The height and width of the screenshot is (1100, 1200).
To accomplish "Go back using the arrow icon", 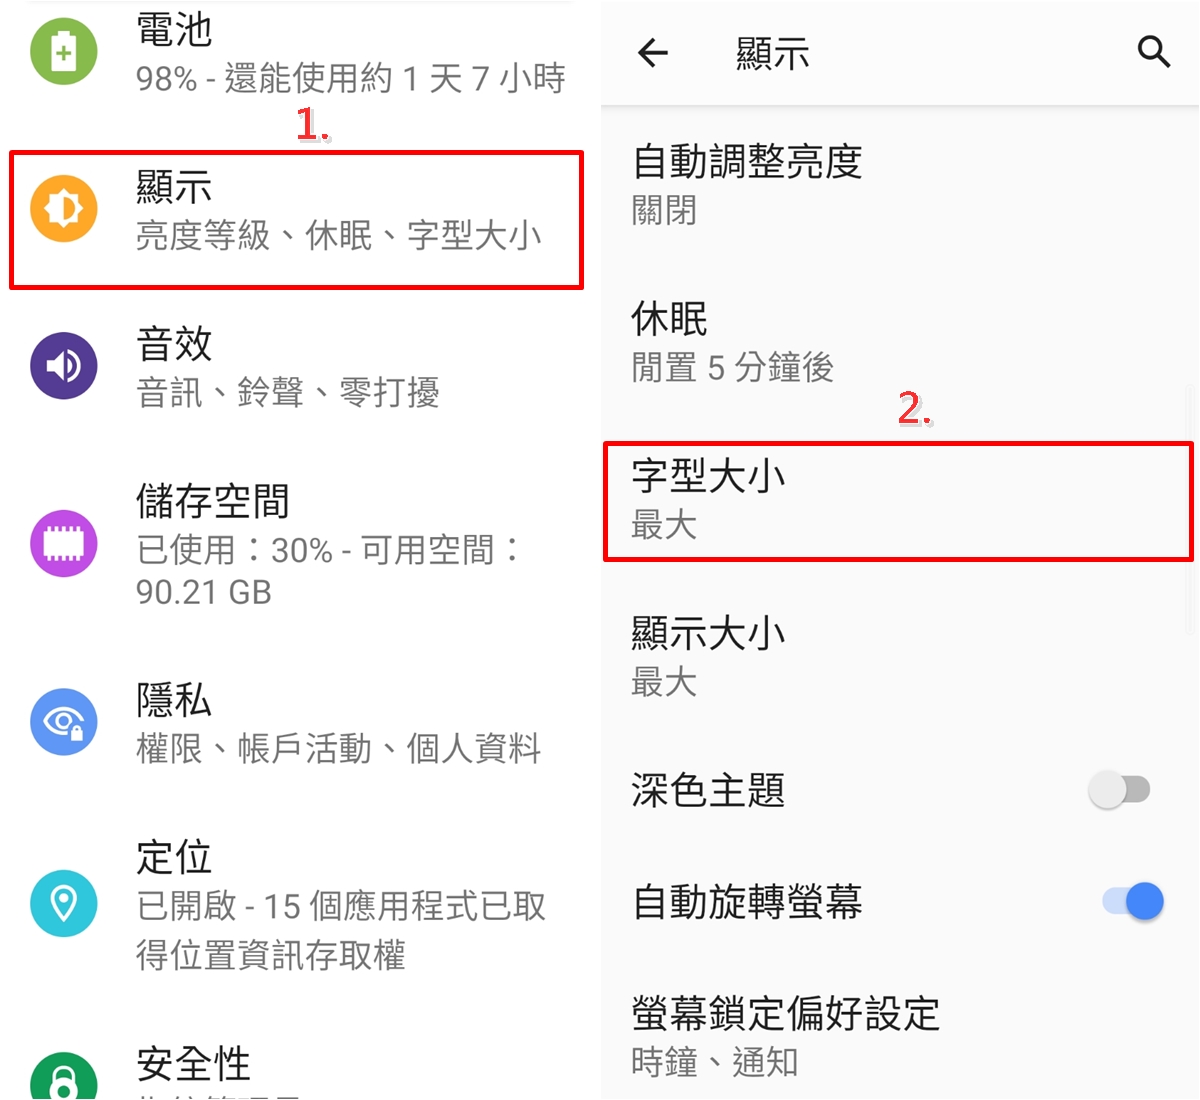I will point(653,52).
